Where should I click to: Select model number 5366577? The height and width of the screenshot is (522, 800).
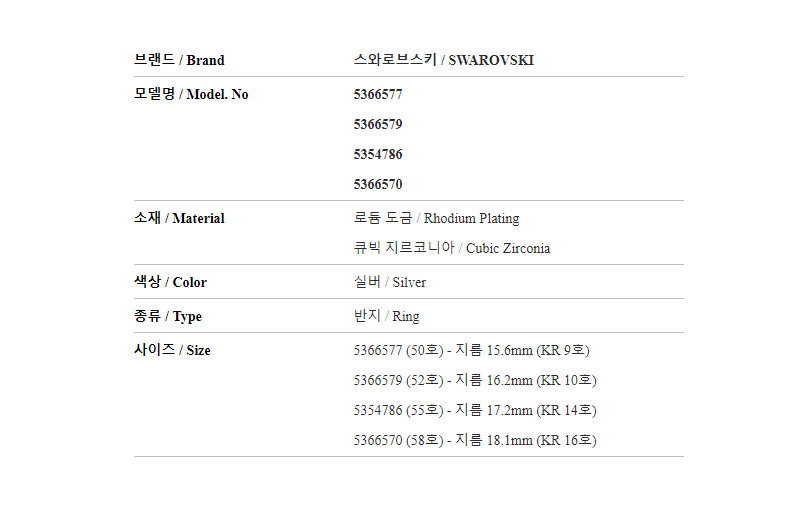tap(378, 94)
